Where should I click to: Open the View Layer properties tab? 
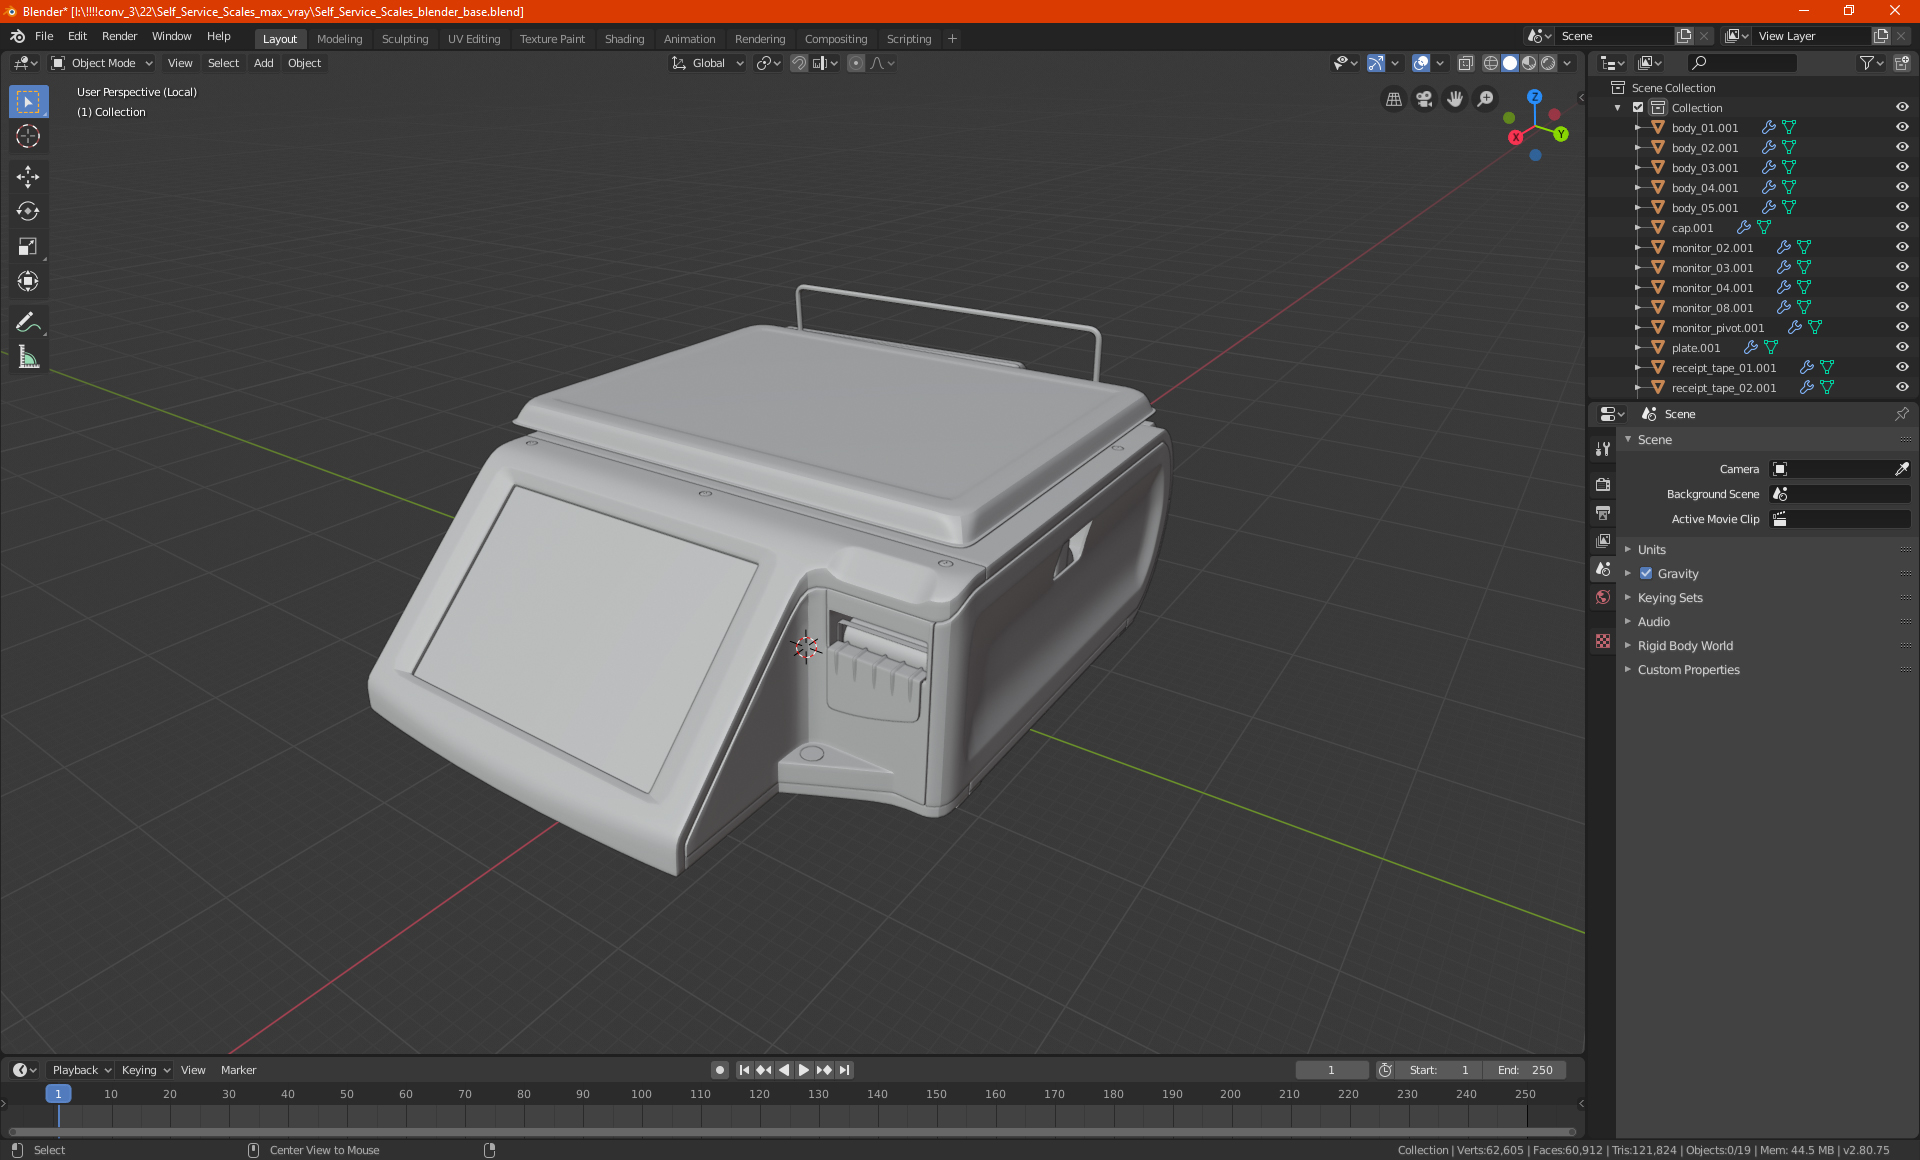point(1603,541)
